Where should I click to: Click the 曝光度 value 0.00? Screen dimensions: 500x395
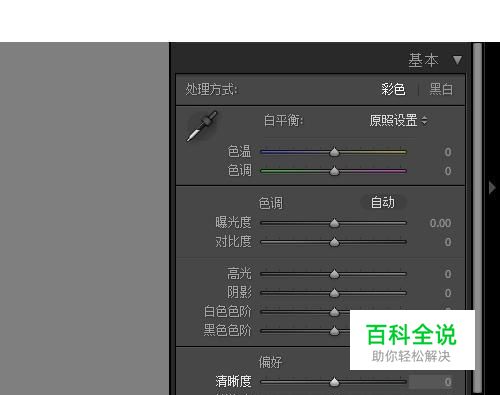coord(440,223)
